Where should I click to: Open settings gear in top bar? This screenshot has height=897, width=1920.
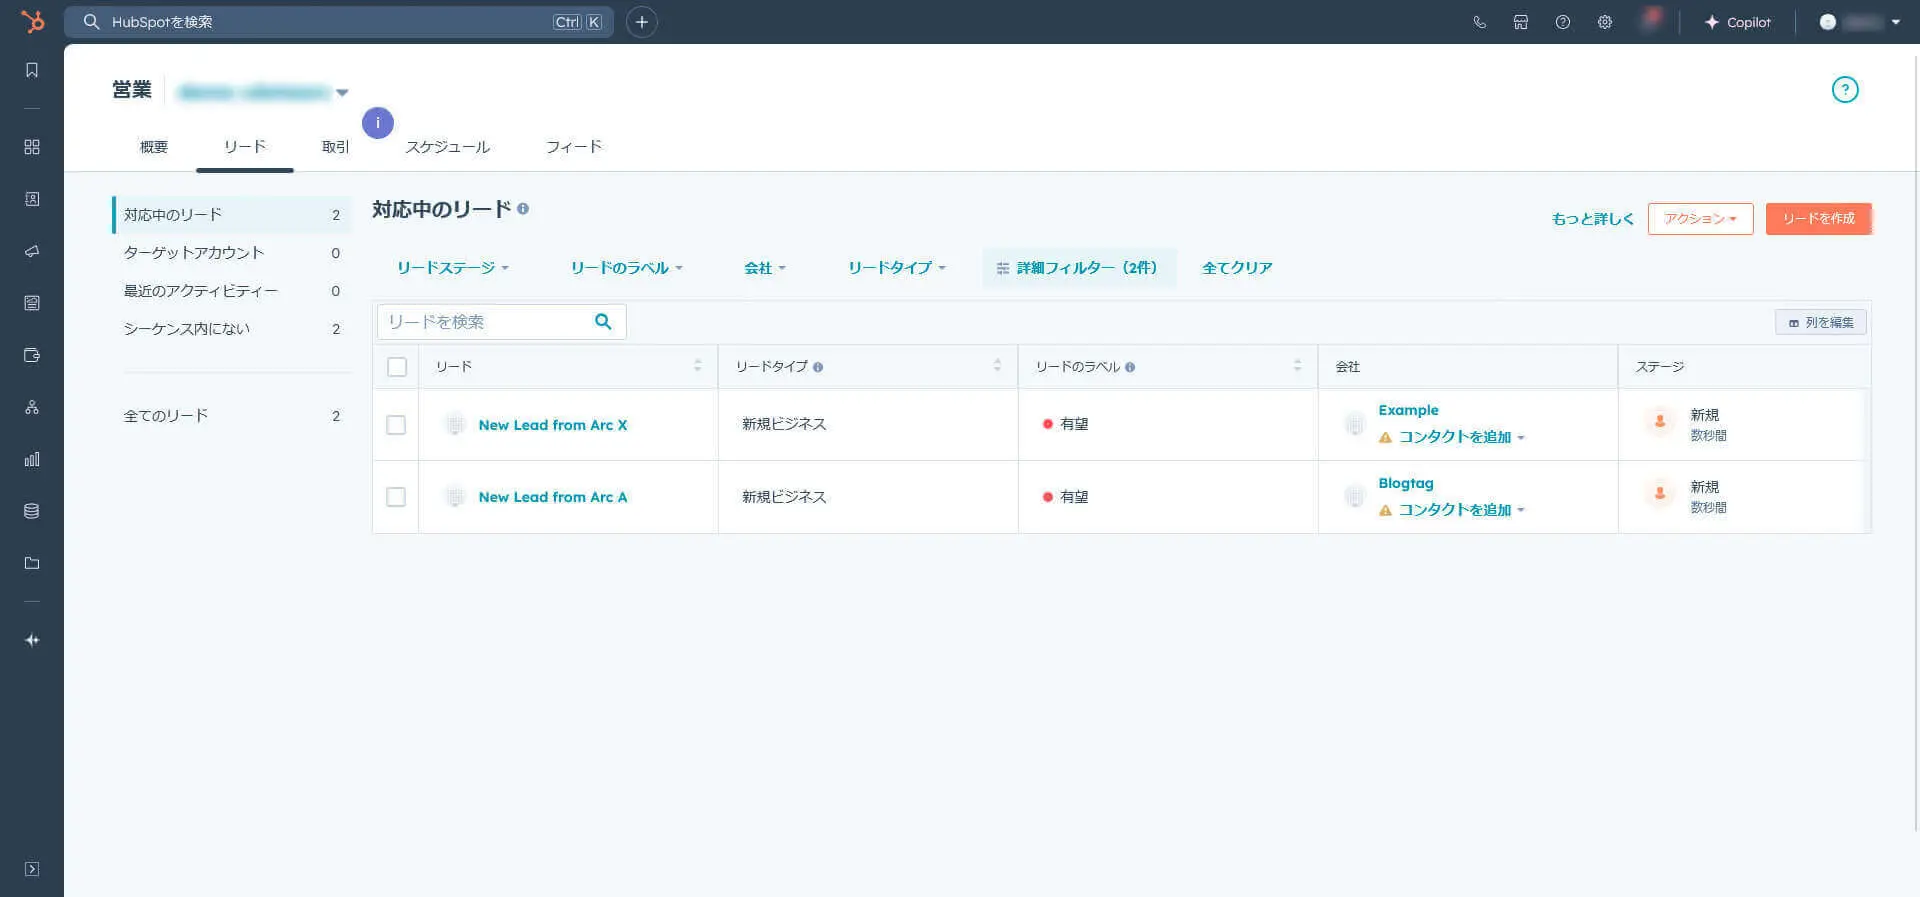point(1605,22)
